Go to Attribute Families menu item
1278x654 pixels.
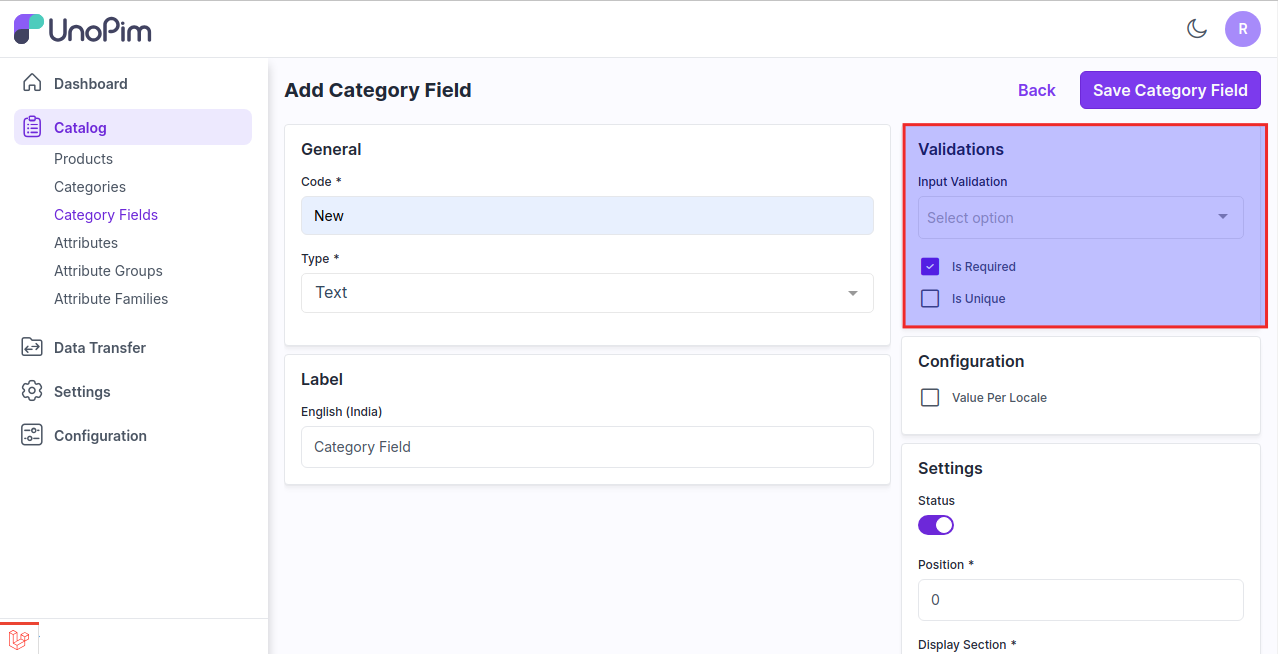click(x=111, y=299)
